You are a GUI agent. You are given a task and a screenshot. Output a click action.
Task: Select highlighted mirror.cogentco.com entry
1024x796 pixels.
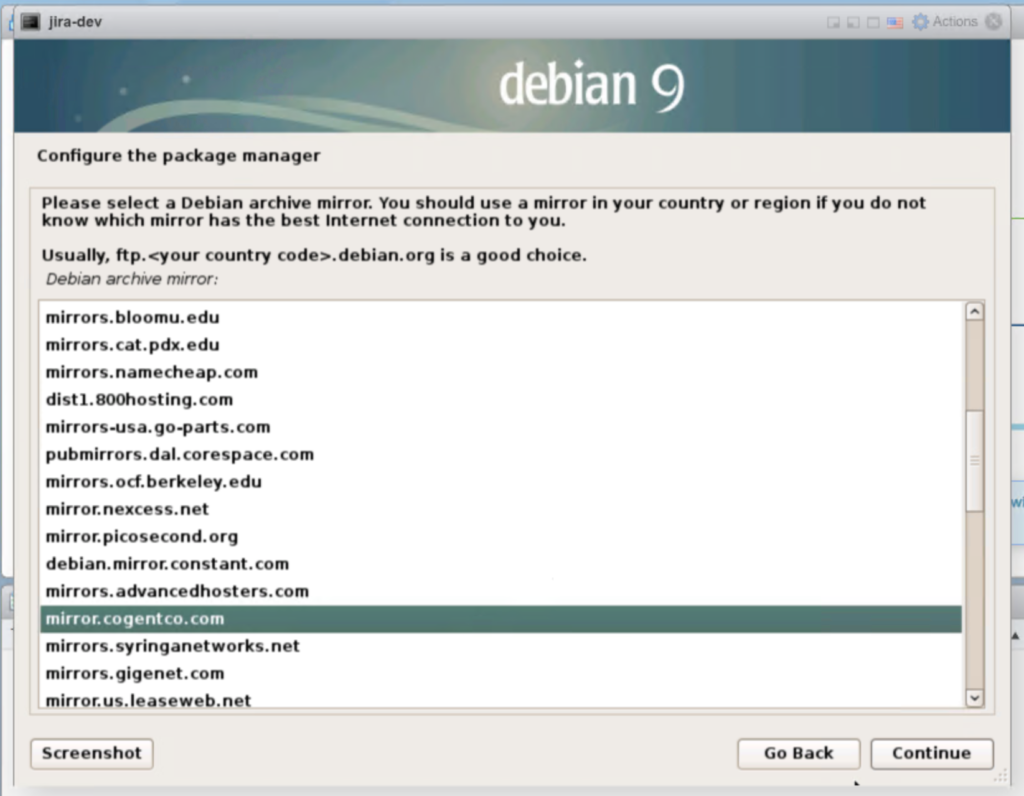coord(501,619)
